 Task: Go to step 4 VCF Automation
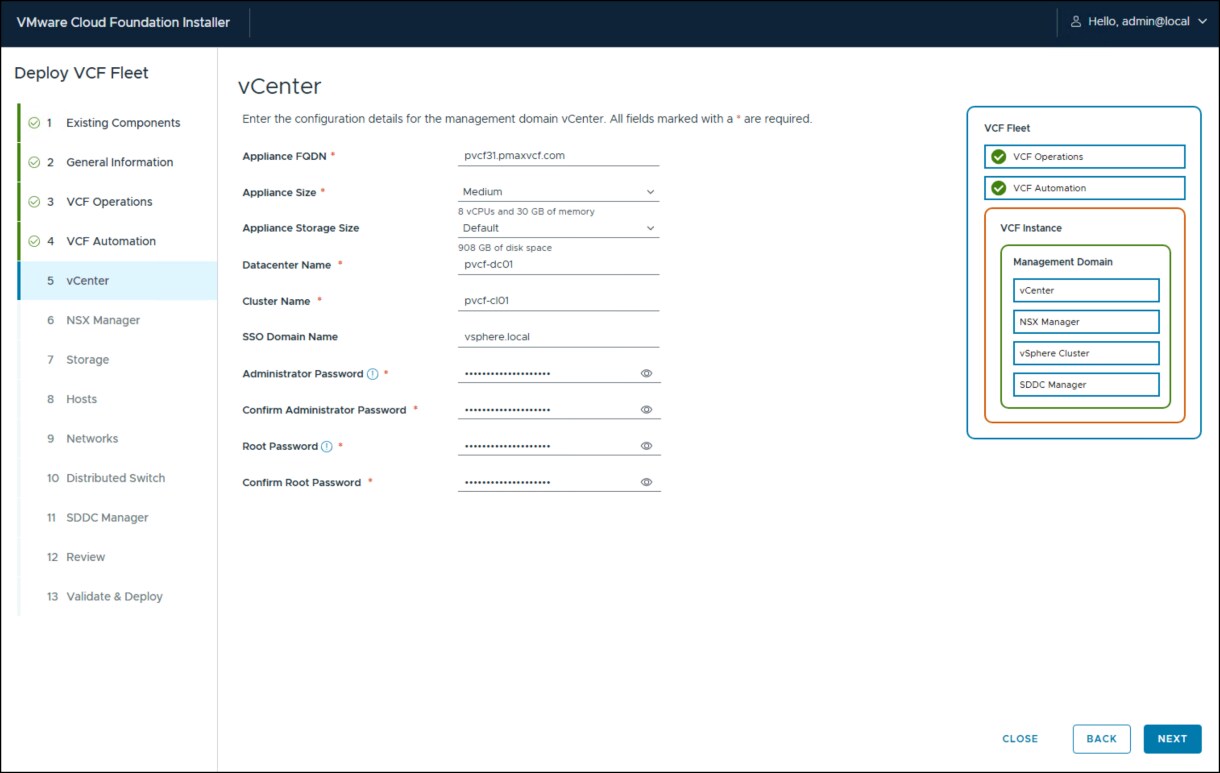(118, 241)
